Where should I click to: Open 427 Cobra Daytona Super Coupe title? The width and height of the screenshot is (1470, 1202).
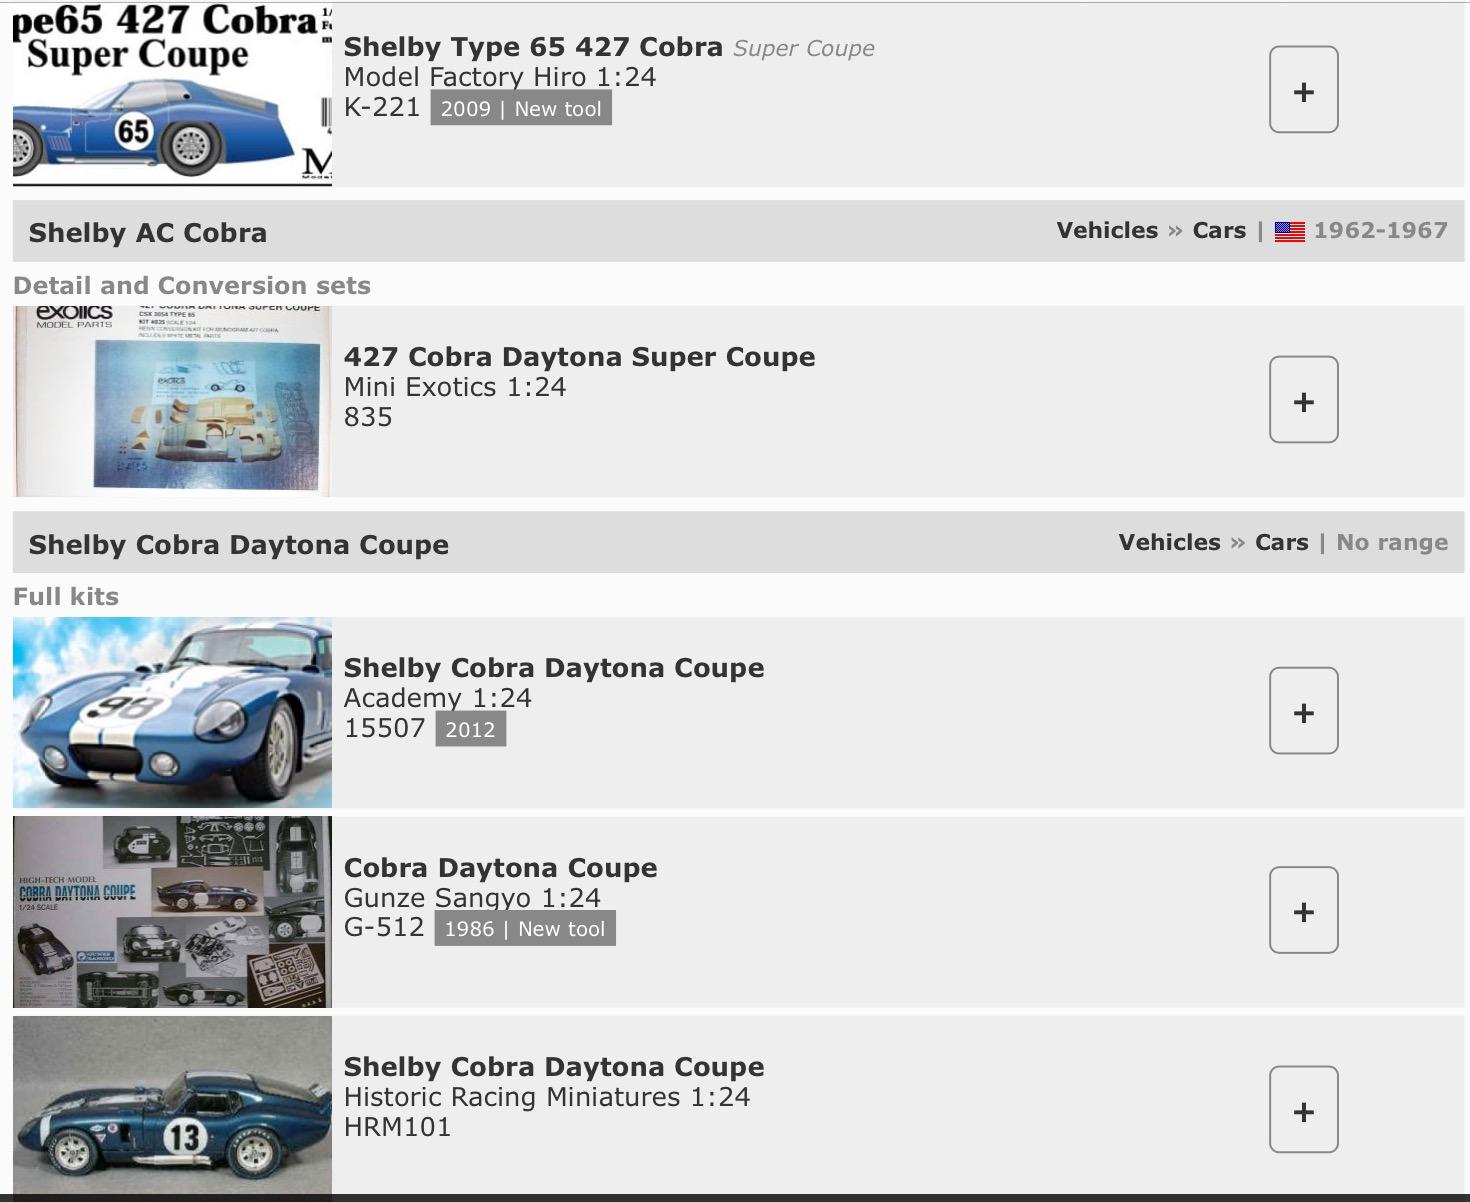(579, 357)
